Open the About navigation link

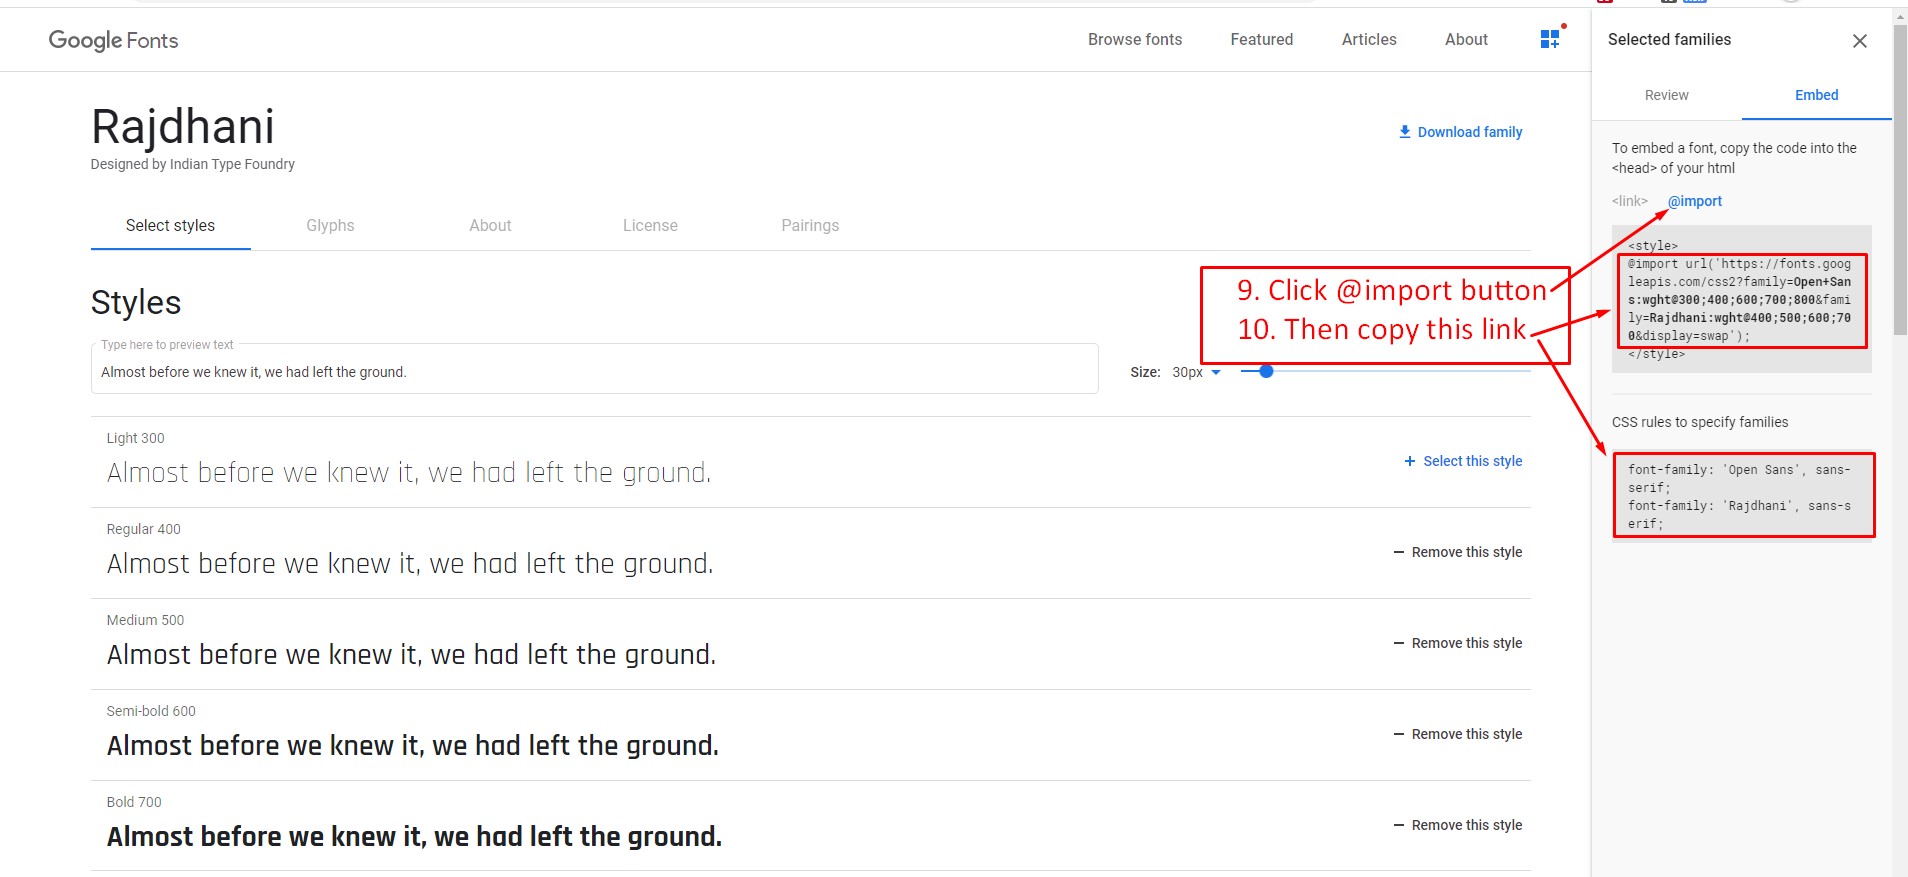pos(1466,40)
